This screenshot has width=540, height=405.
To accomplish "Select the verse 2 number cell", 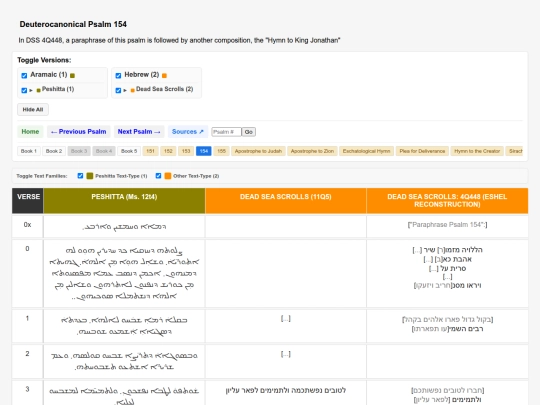I will click(x=28, y=362).
